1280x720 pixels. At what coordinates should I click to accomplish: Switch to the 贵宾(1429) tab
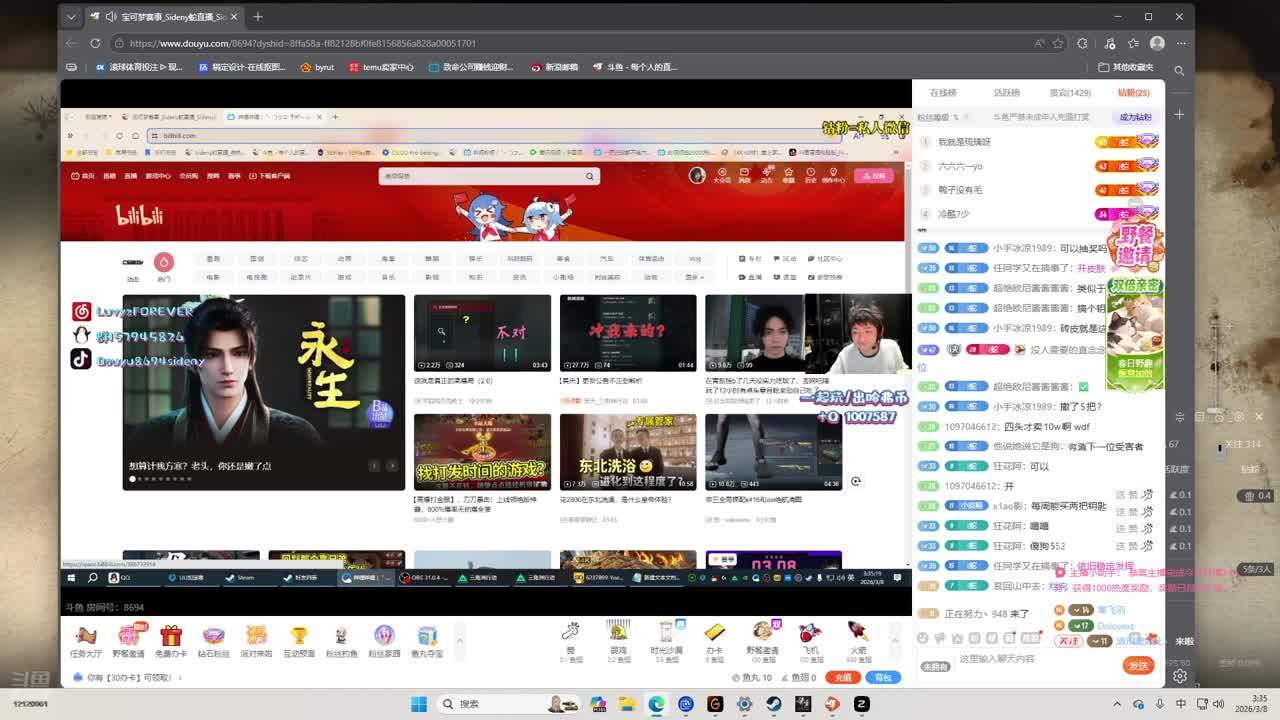1069,93
